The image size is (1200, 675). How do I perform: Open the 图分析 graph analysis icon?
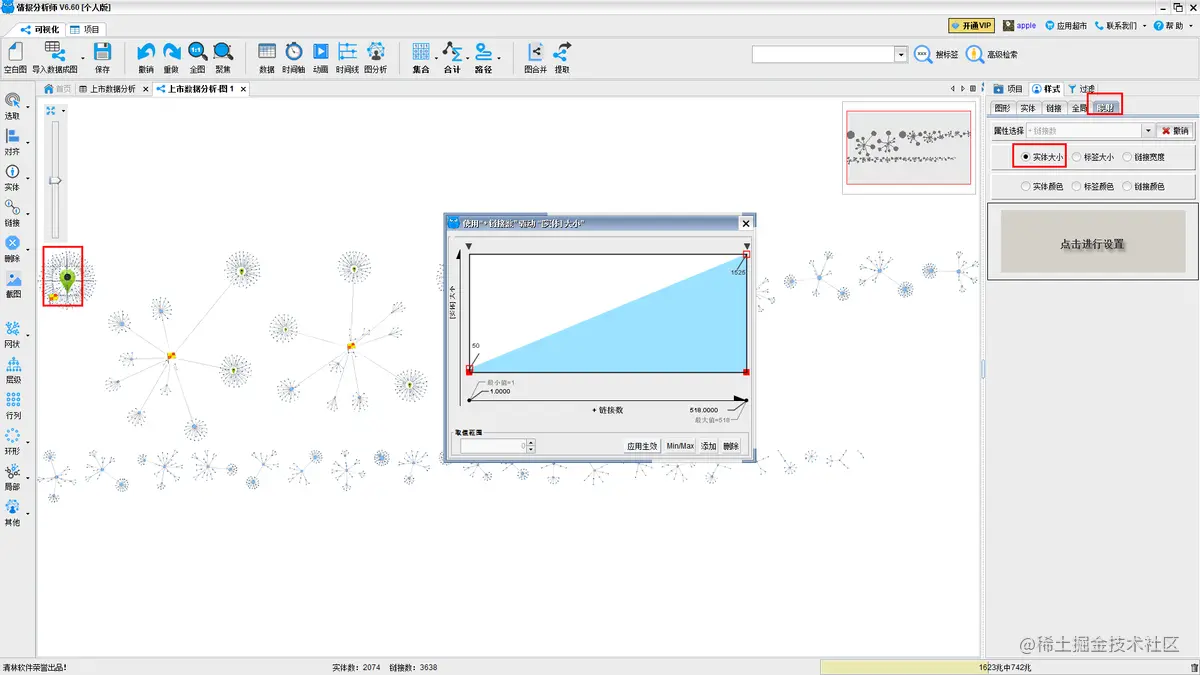coord(376,52)
